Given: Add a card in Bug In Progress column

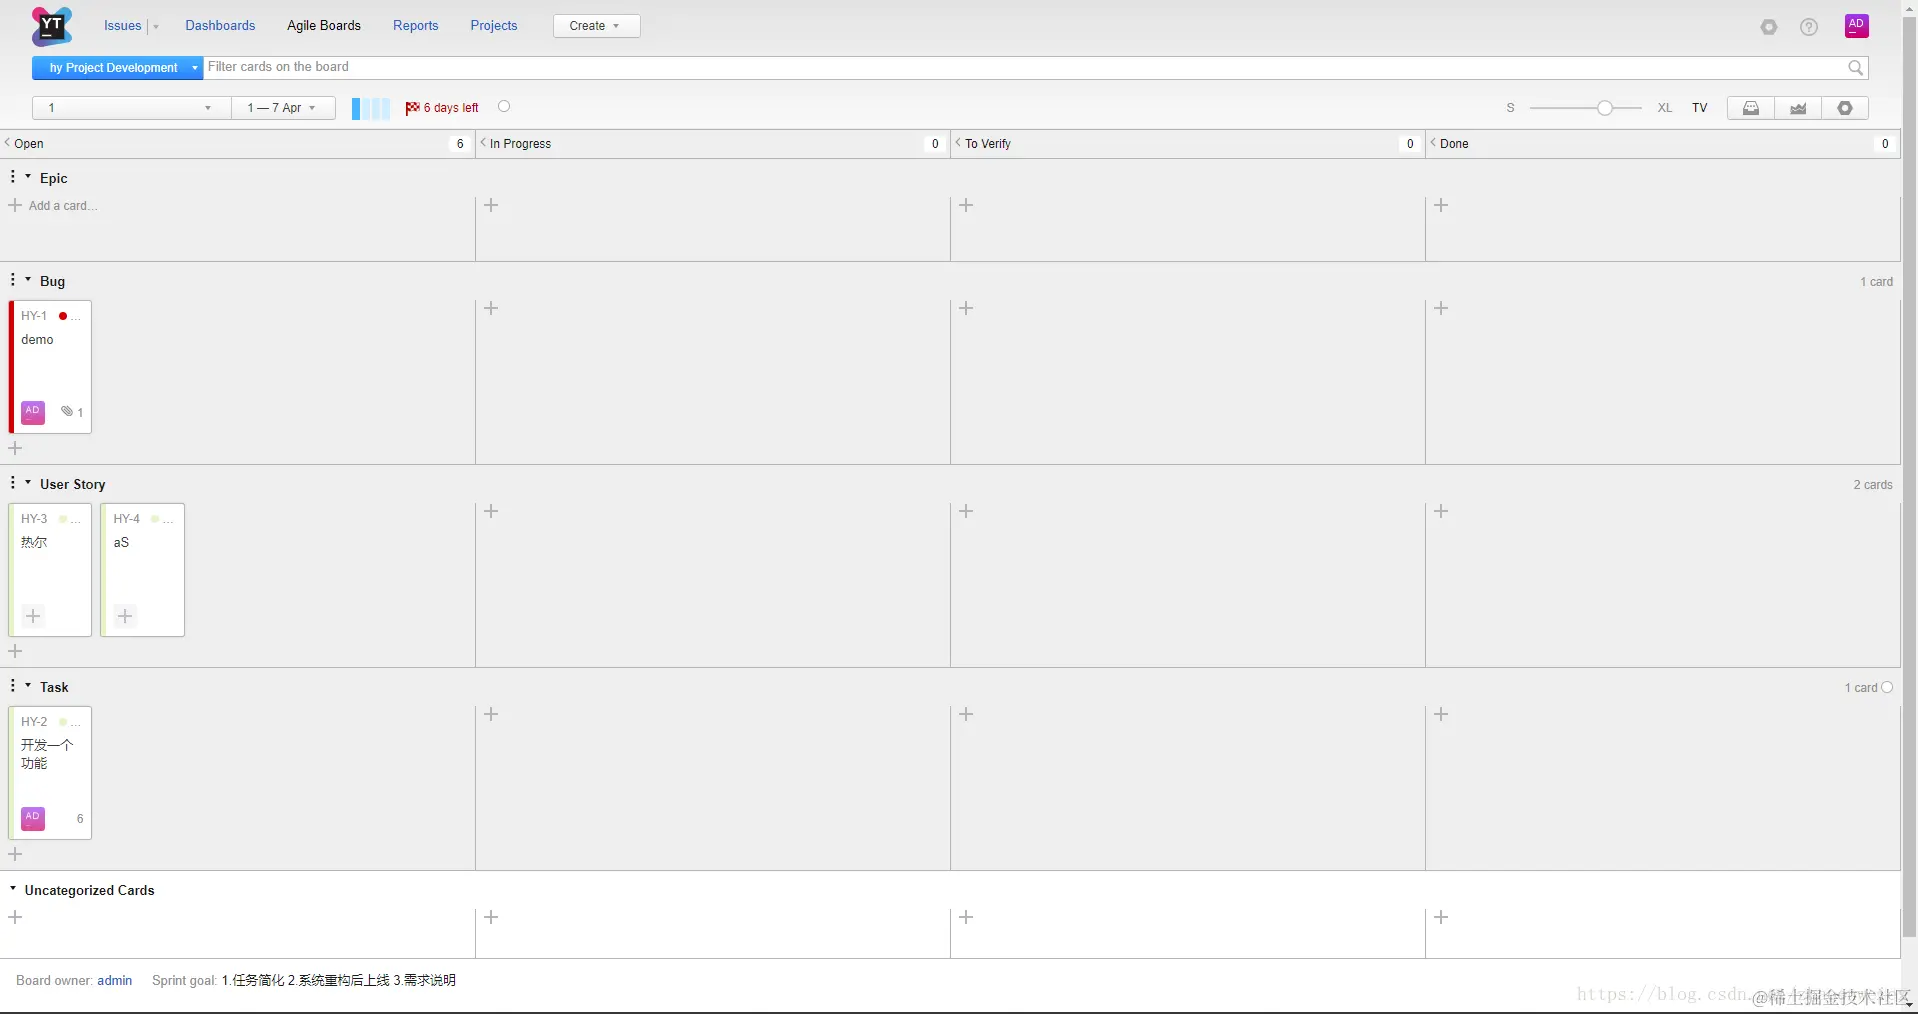Looking at the screenshot, I should coord(491,308).
